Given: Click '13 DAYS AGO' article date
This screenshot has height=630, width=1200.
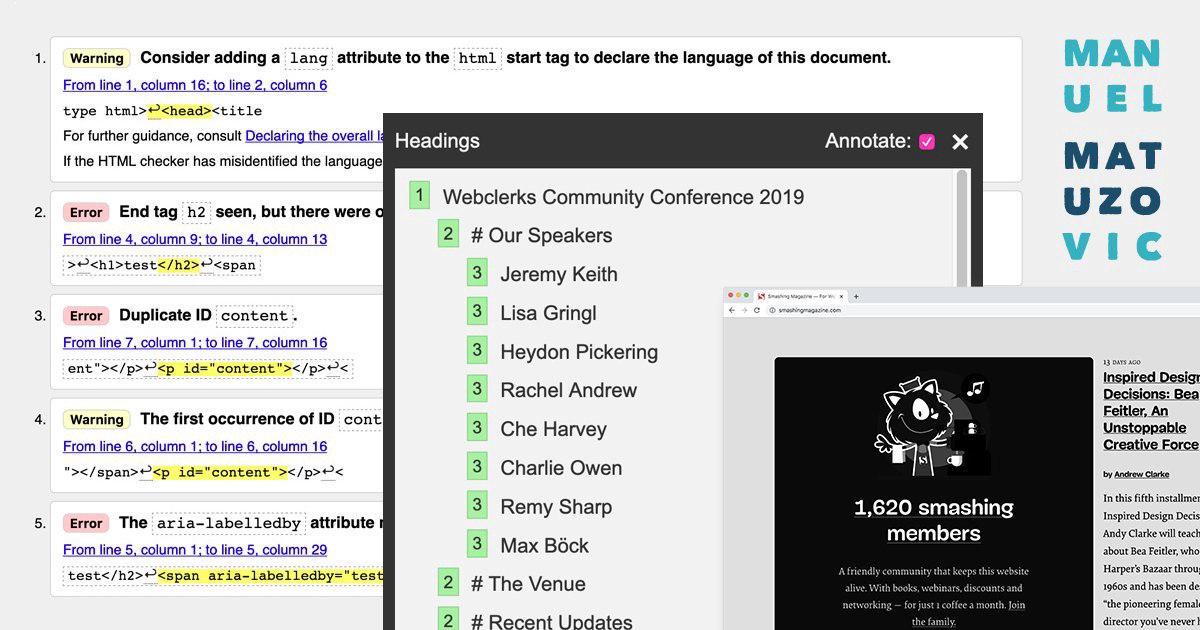Looking at the screenshot, I should pyautogui.click(x=1121, y=362).
